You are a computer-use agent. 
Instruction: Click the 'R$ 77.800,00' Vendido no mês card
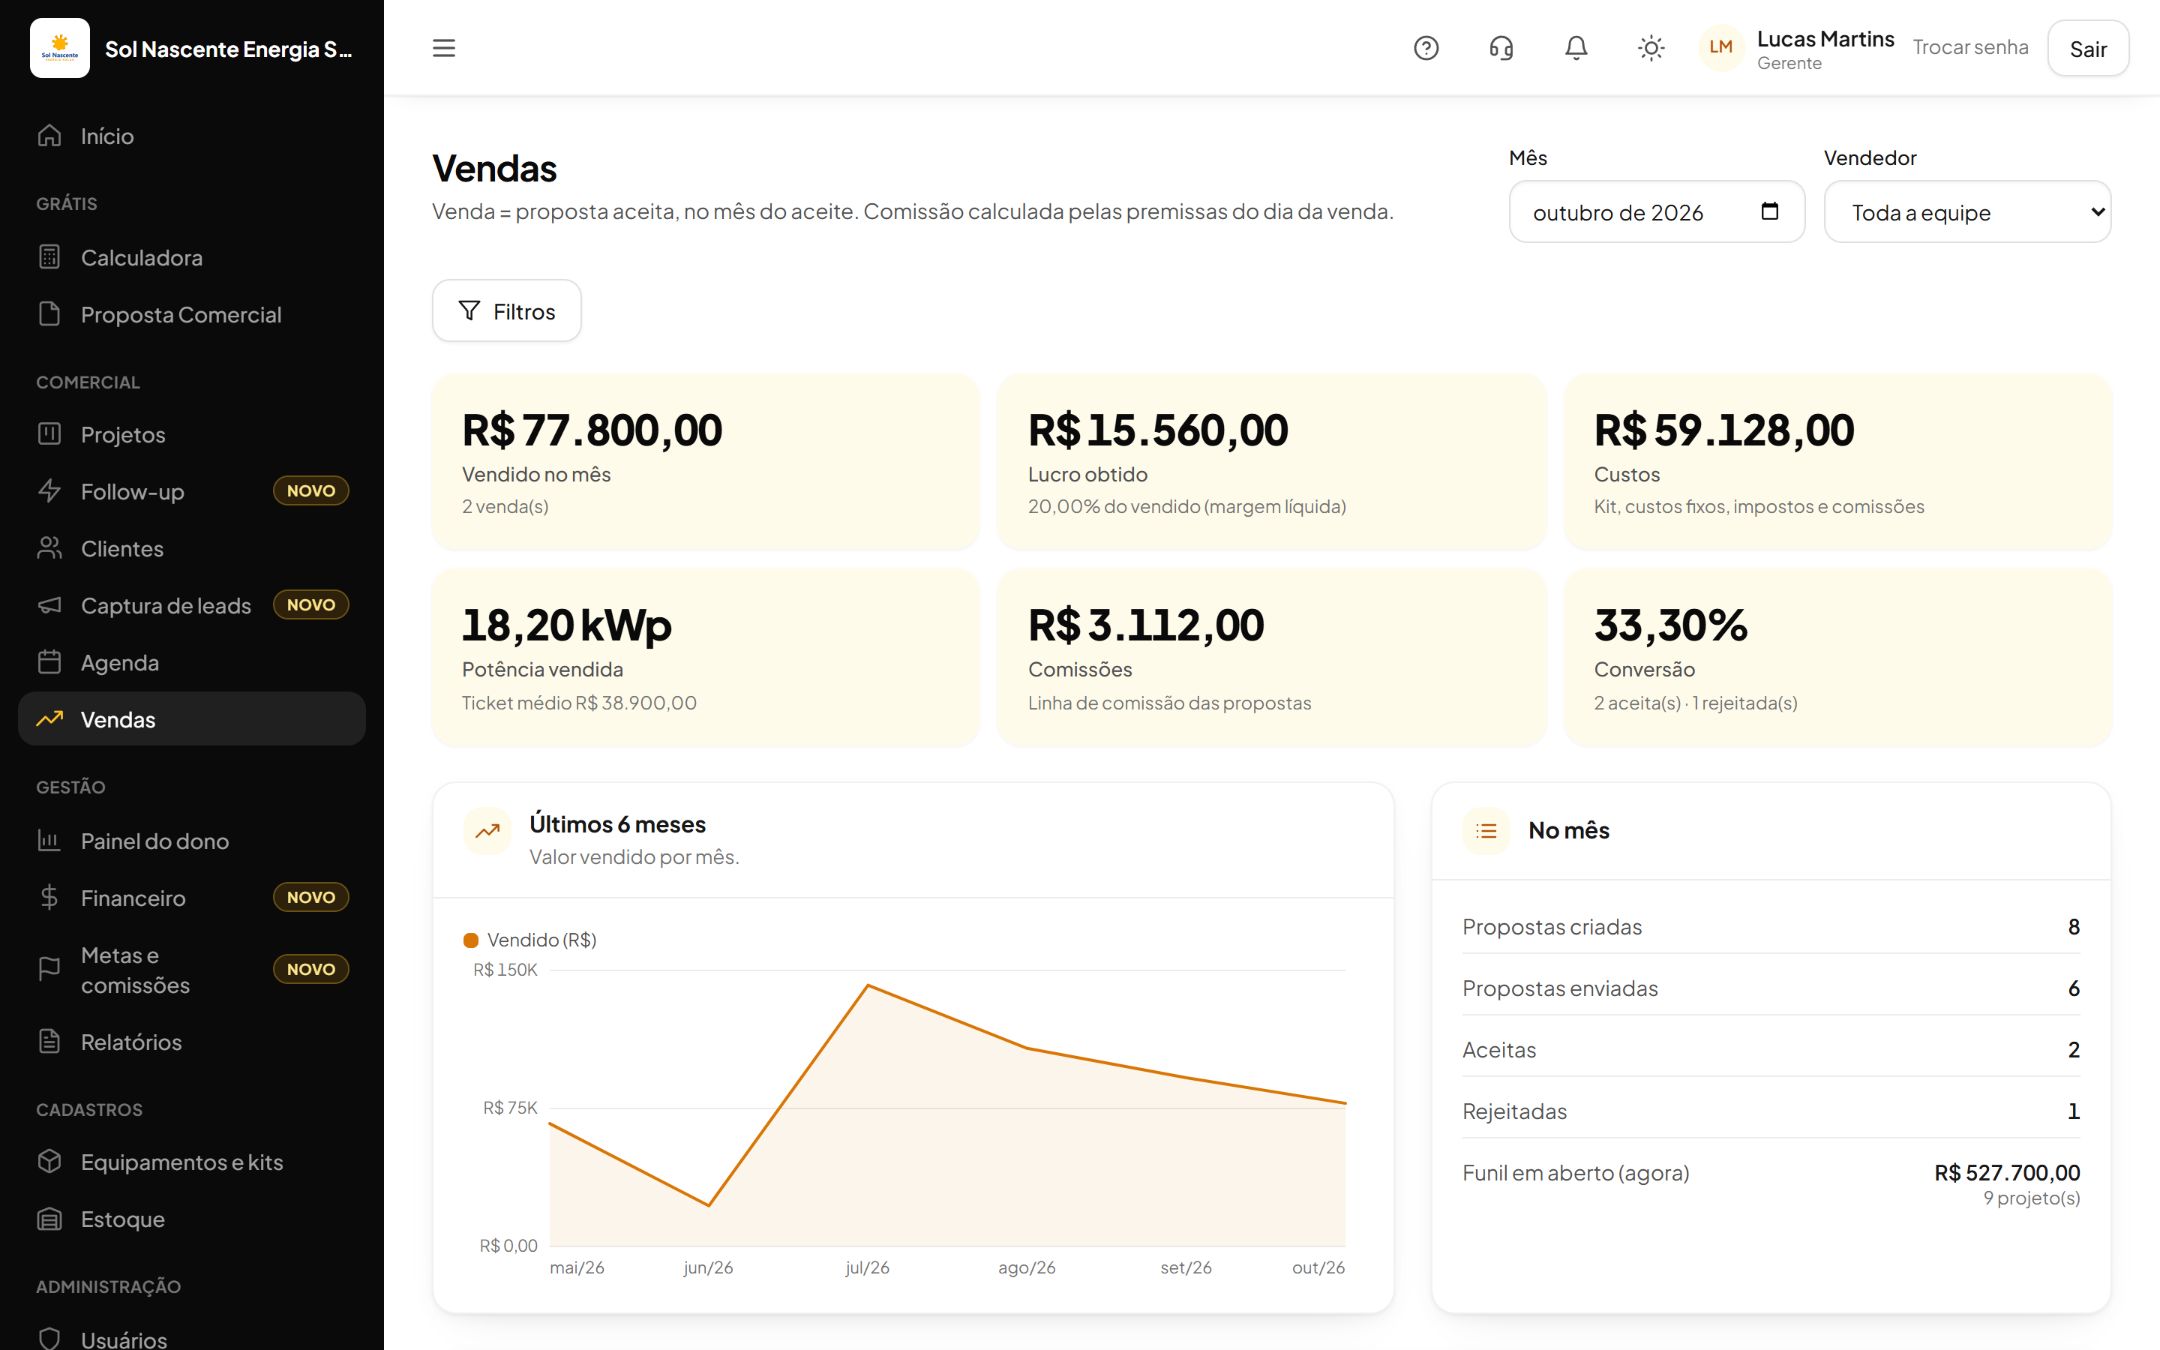tap(706, 462)
